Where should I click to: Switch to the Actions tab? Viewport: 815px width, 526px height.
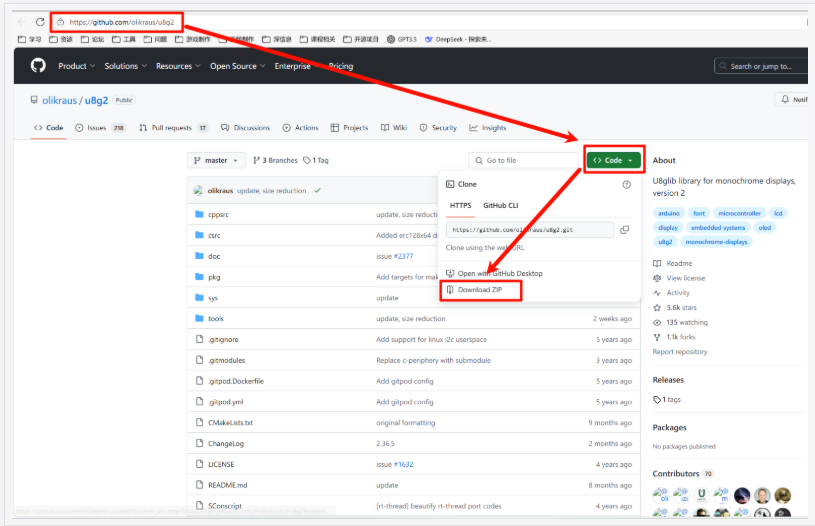pyautogui.click(x=300, y=128)
